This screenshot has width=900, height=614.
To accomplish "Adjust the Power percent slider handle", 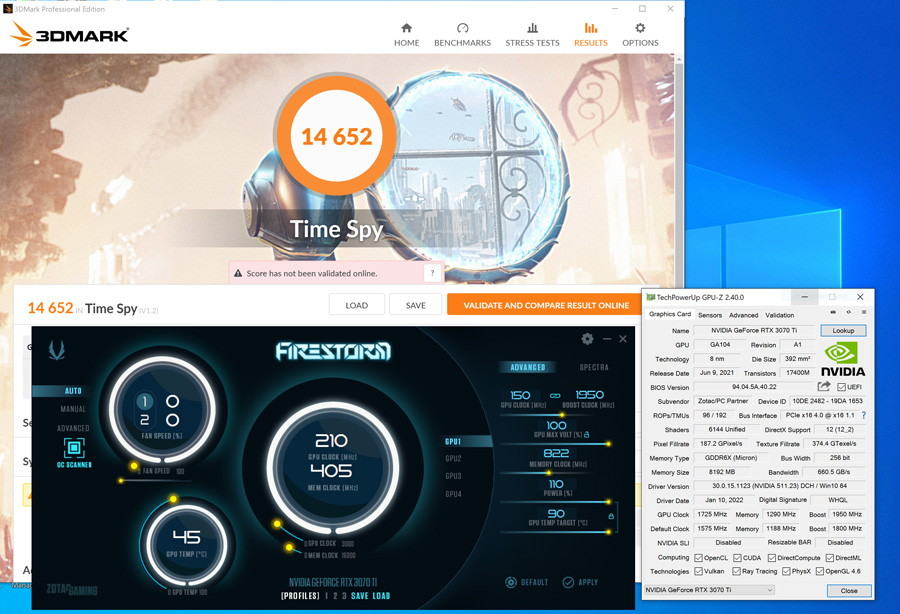I will coord(608,502).
